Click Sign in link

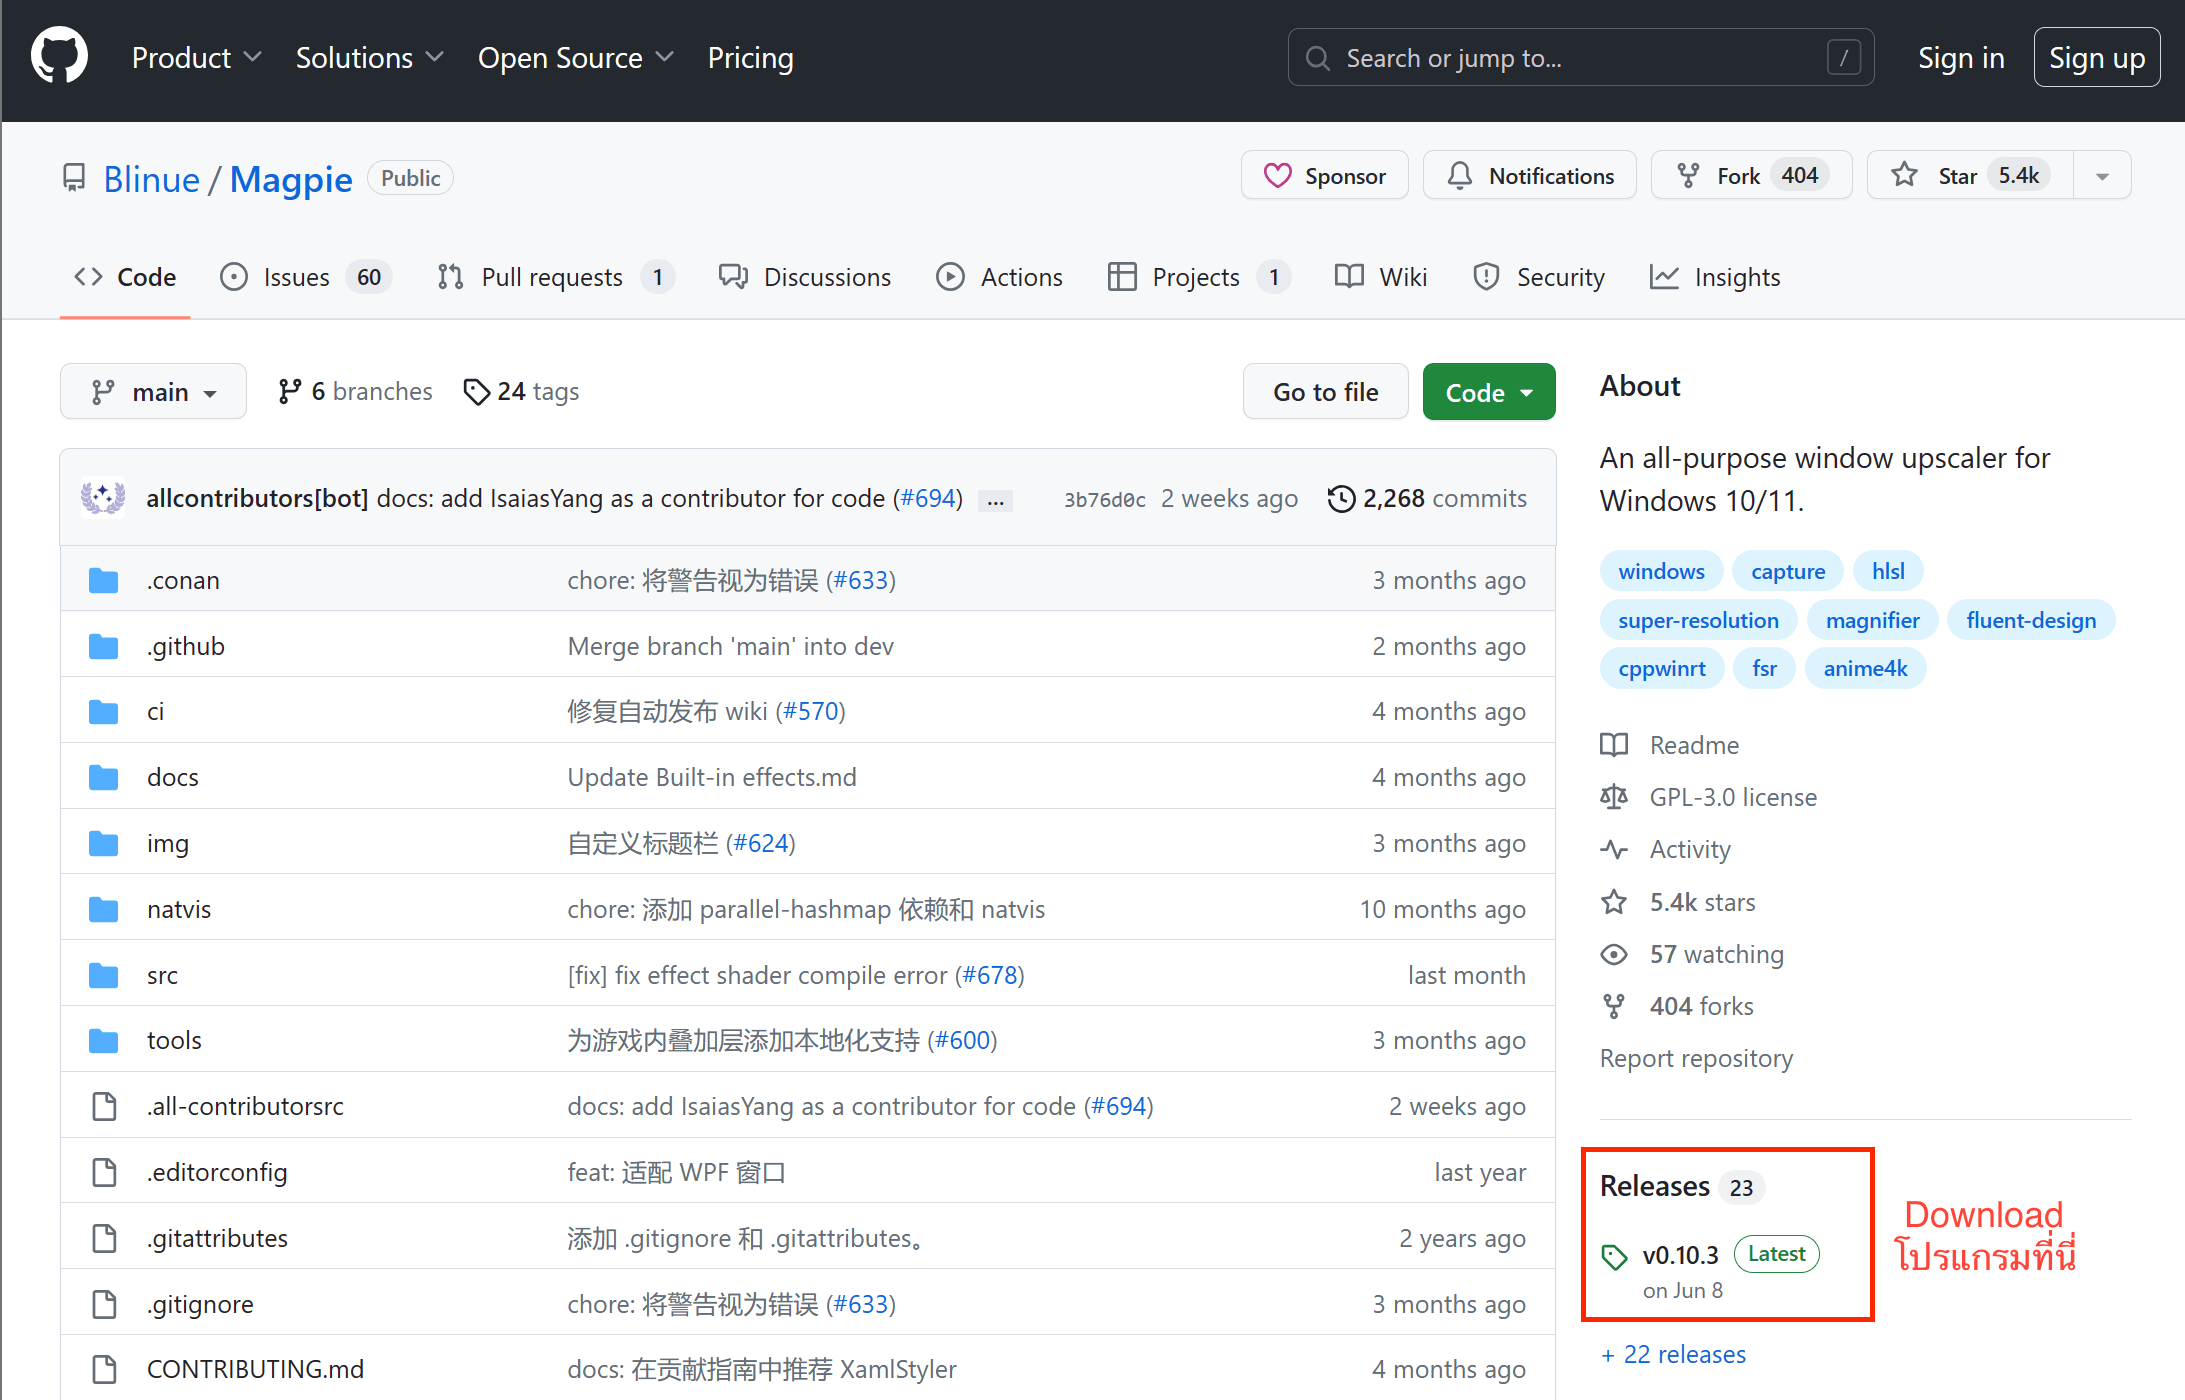tap(1960, 58)
